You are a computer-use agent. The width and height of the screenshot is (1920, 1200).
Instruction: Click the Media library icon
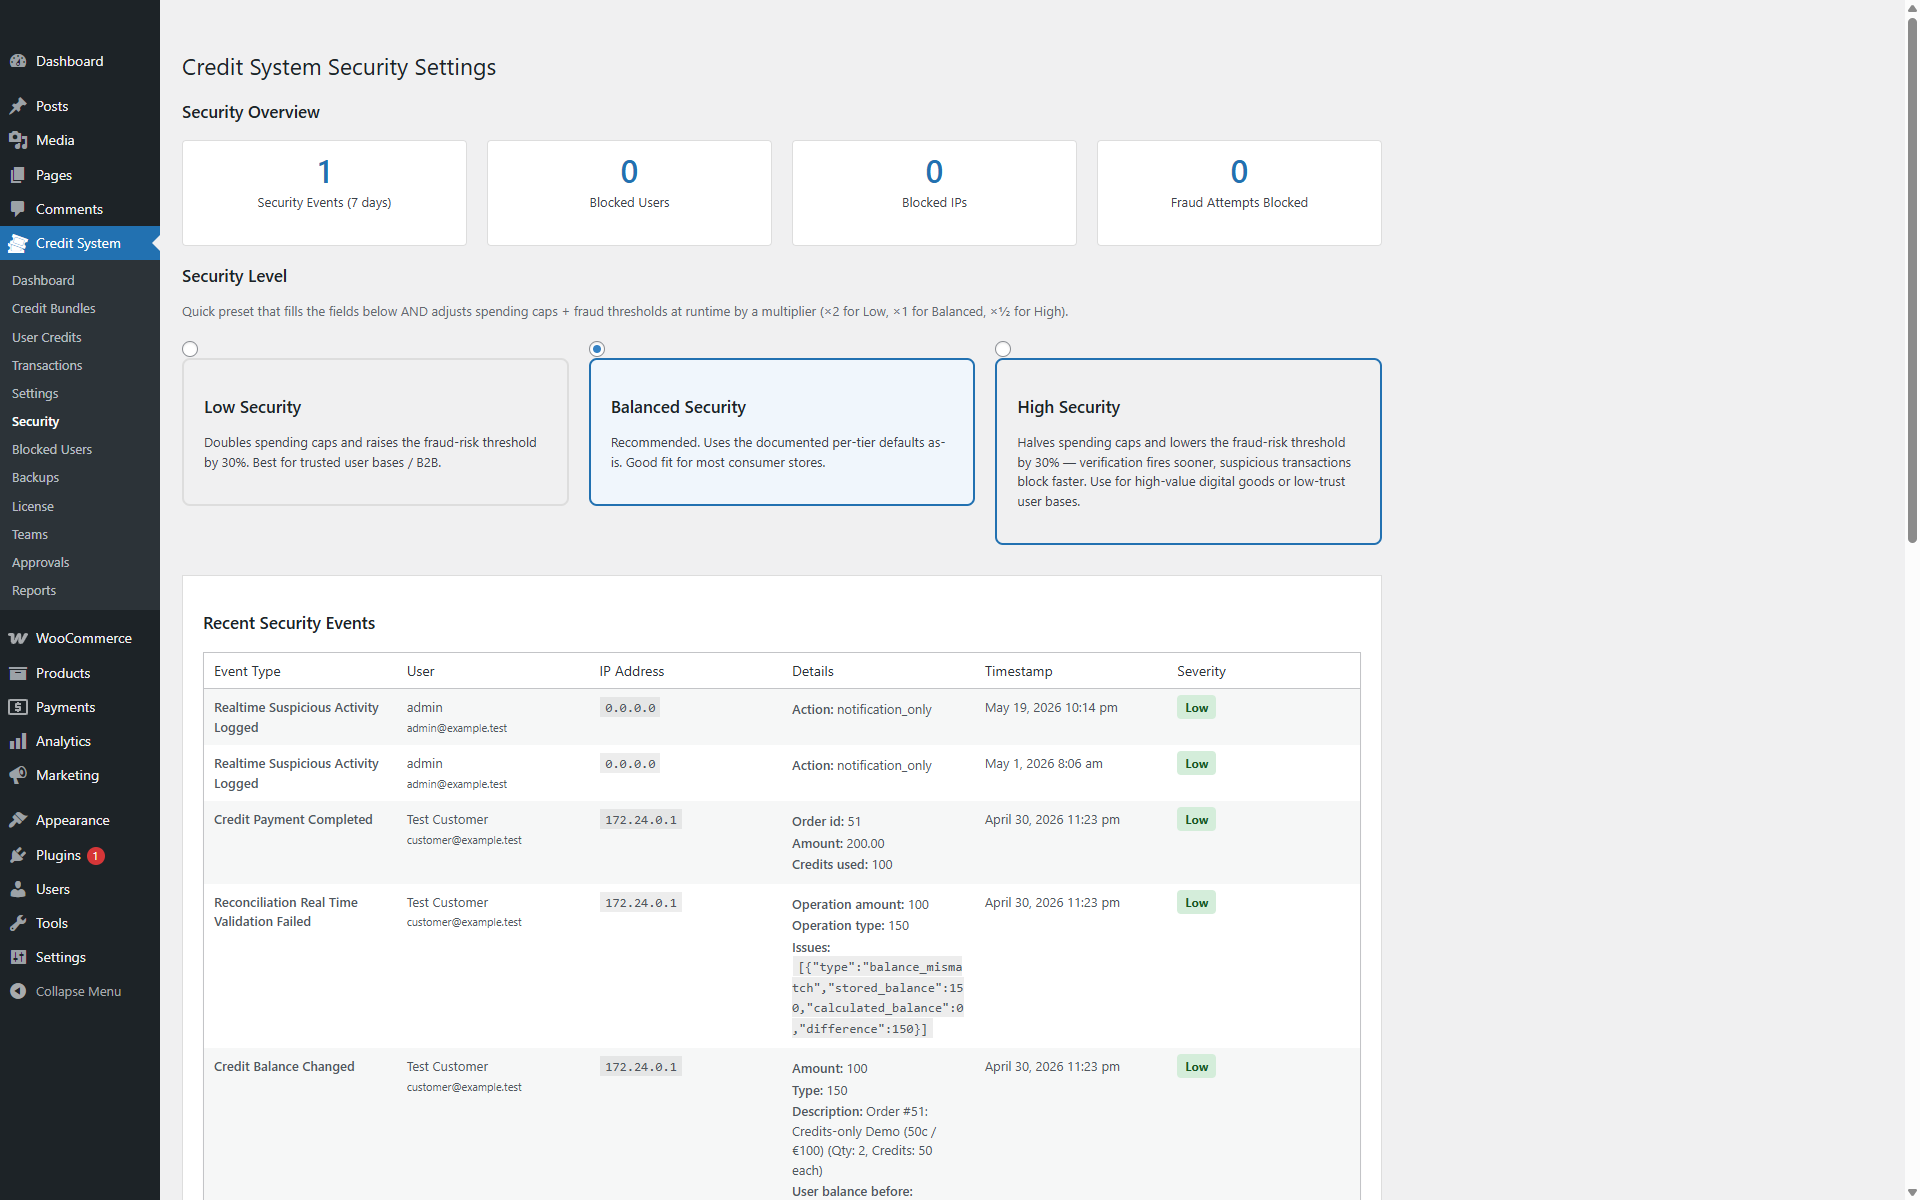coord(18,140)
